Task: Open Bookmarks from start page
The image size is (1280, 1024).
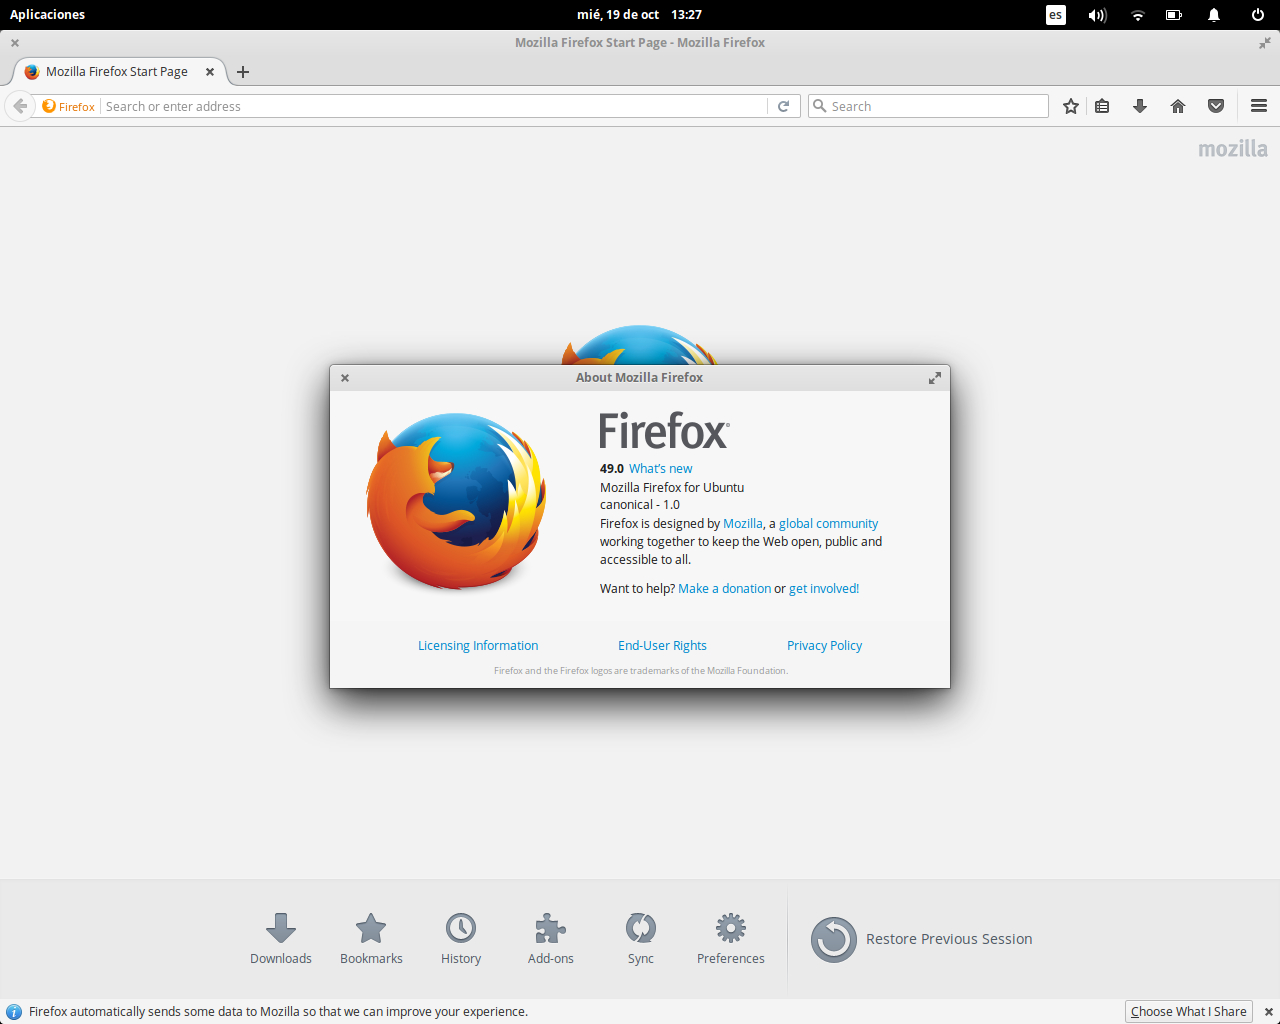Action: [x=371, y=938]
